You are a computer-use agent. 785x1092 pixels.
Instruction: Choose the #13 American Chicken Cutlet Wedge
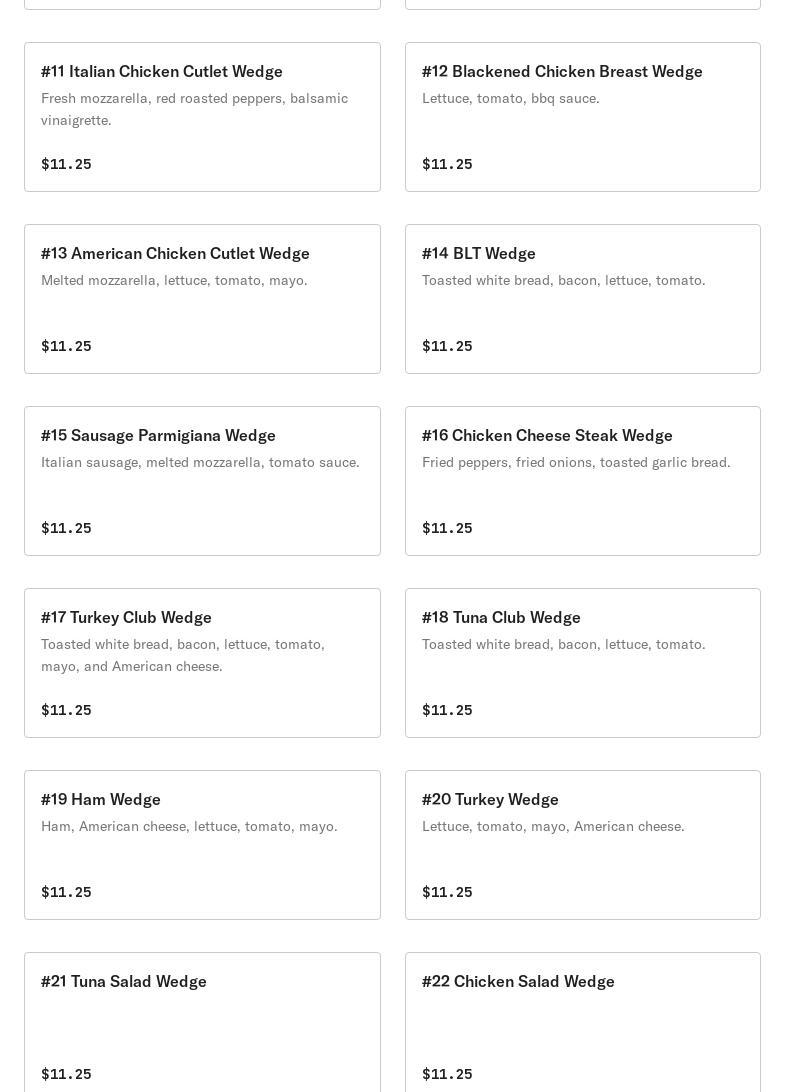tap(175, 253)
